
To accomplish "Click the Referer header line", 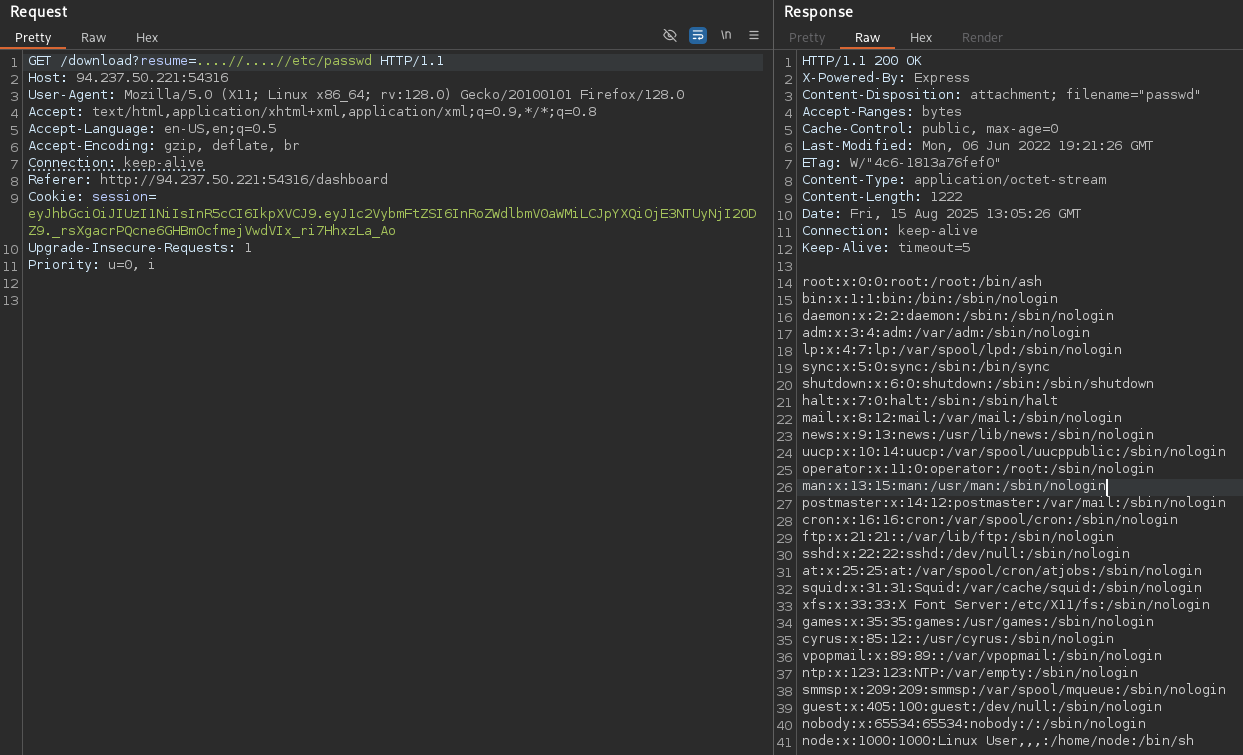I will coord(208,180).
